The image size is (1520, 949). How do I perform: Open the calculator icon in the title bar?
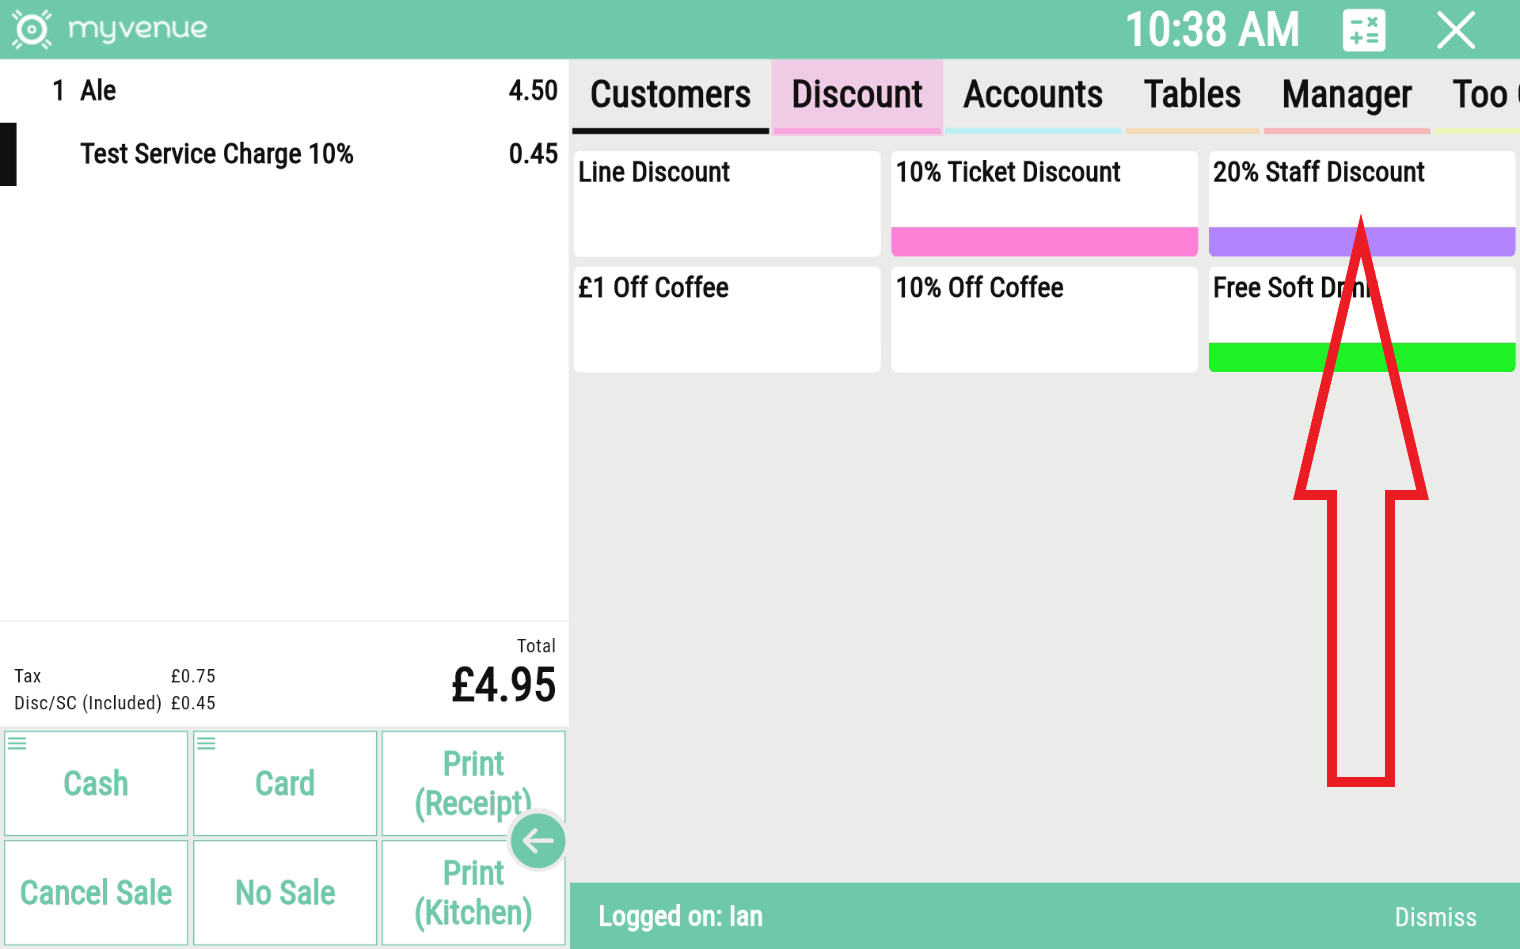pos(1363,30)
